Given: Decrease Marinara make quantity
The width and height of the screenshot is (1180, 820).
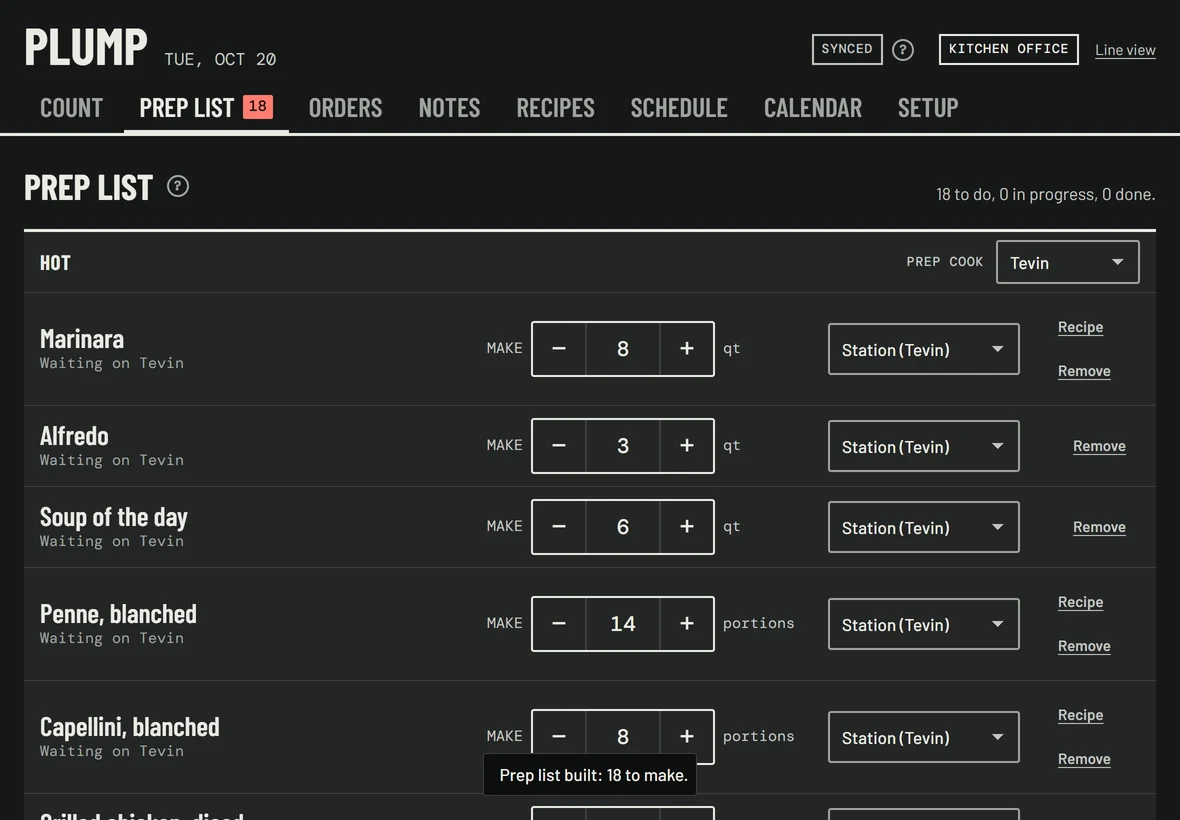Looking at the screenshot, I should (x=558, y=349).
